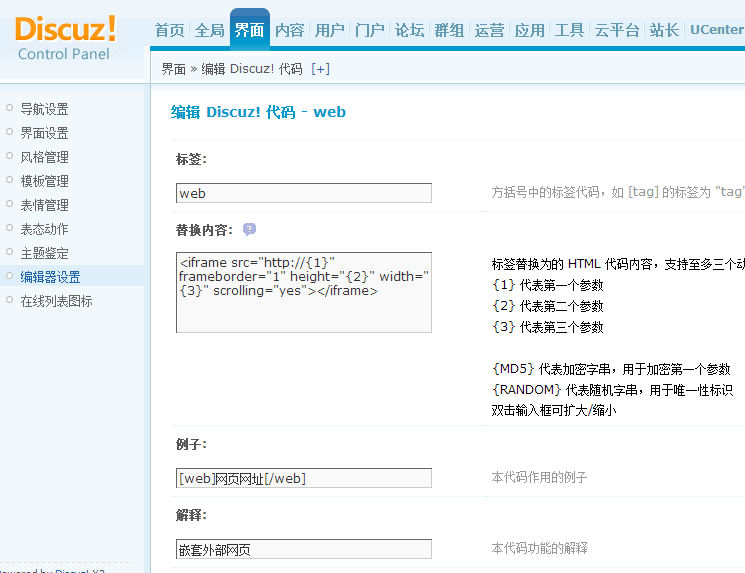The image size is (745, 573).
Task: Open the UCenter tab
Action: coord(717,30)
